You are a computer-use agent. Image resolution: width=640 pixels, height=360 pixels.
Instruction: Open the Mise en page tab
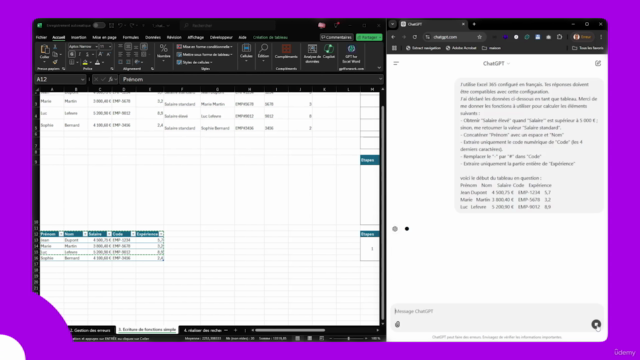[104, 37]
